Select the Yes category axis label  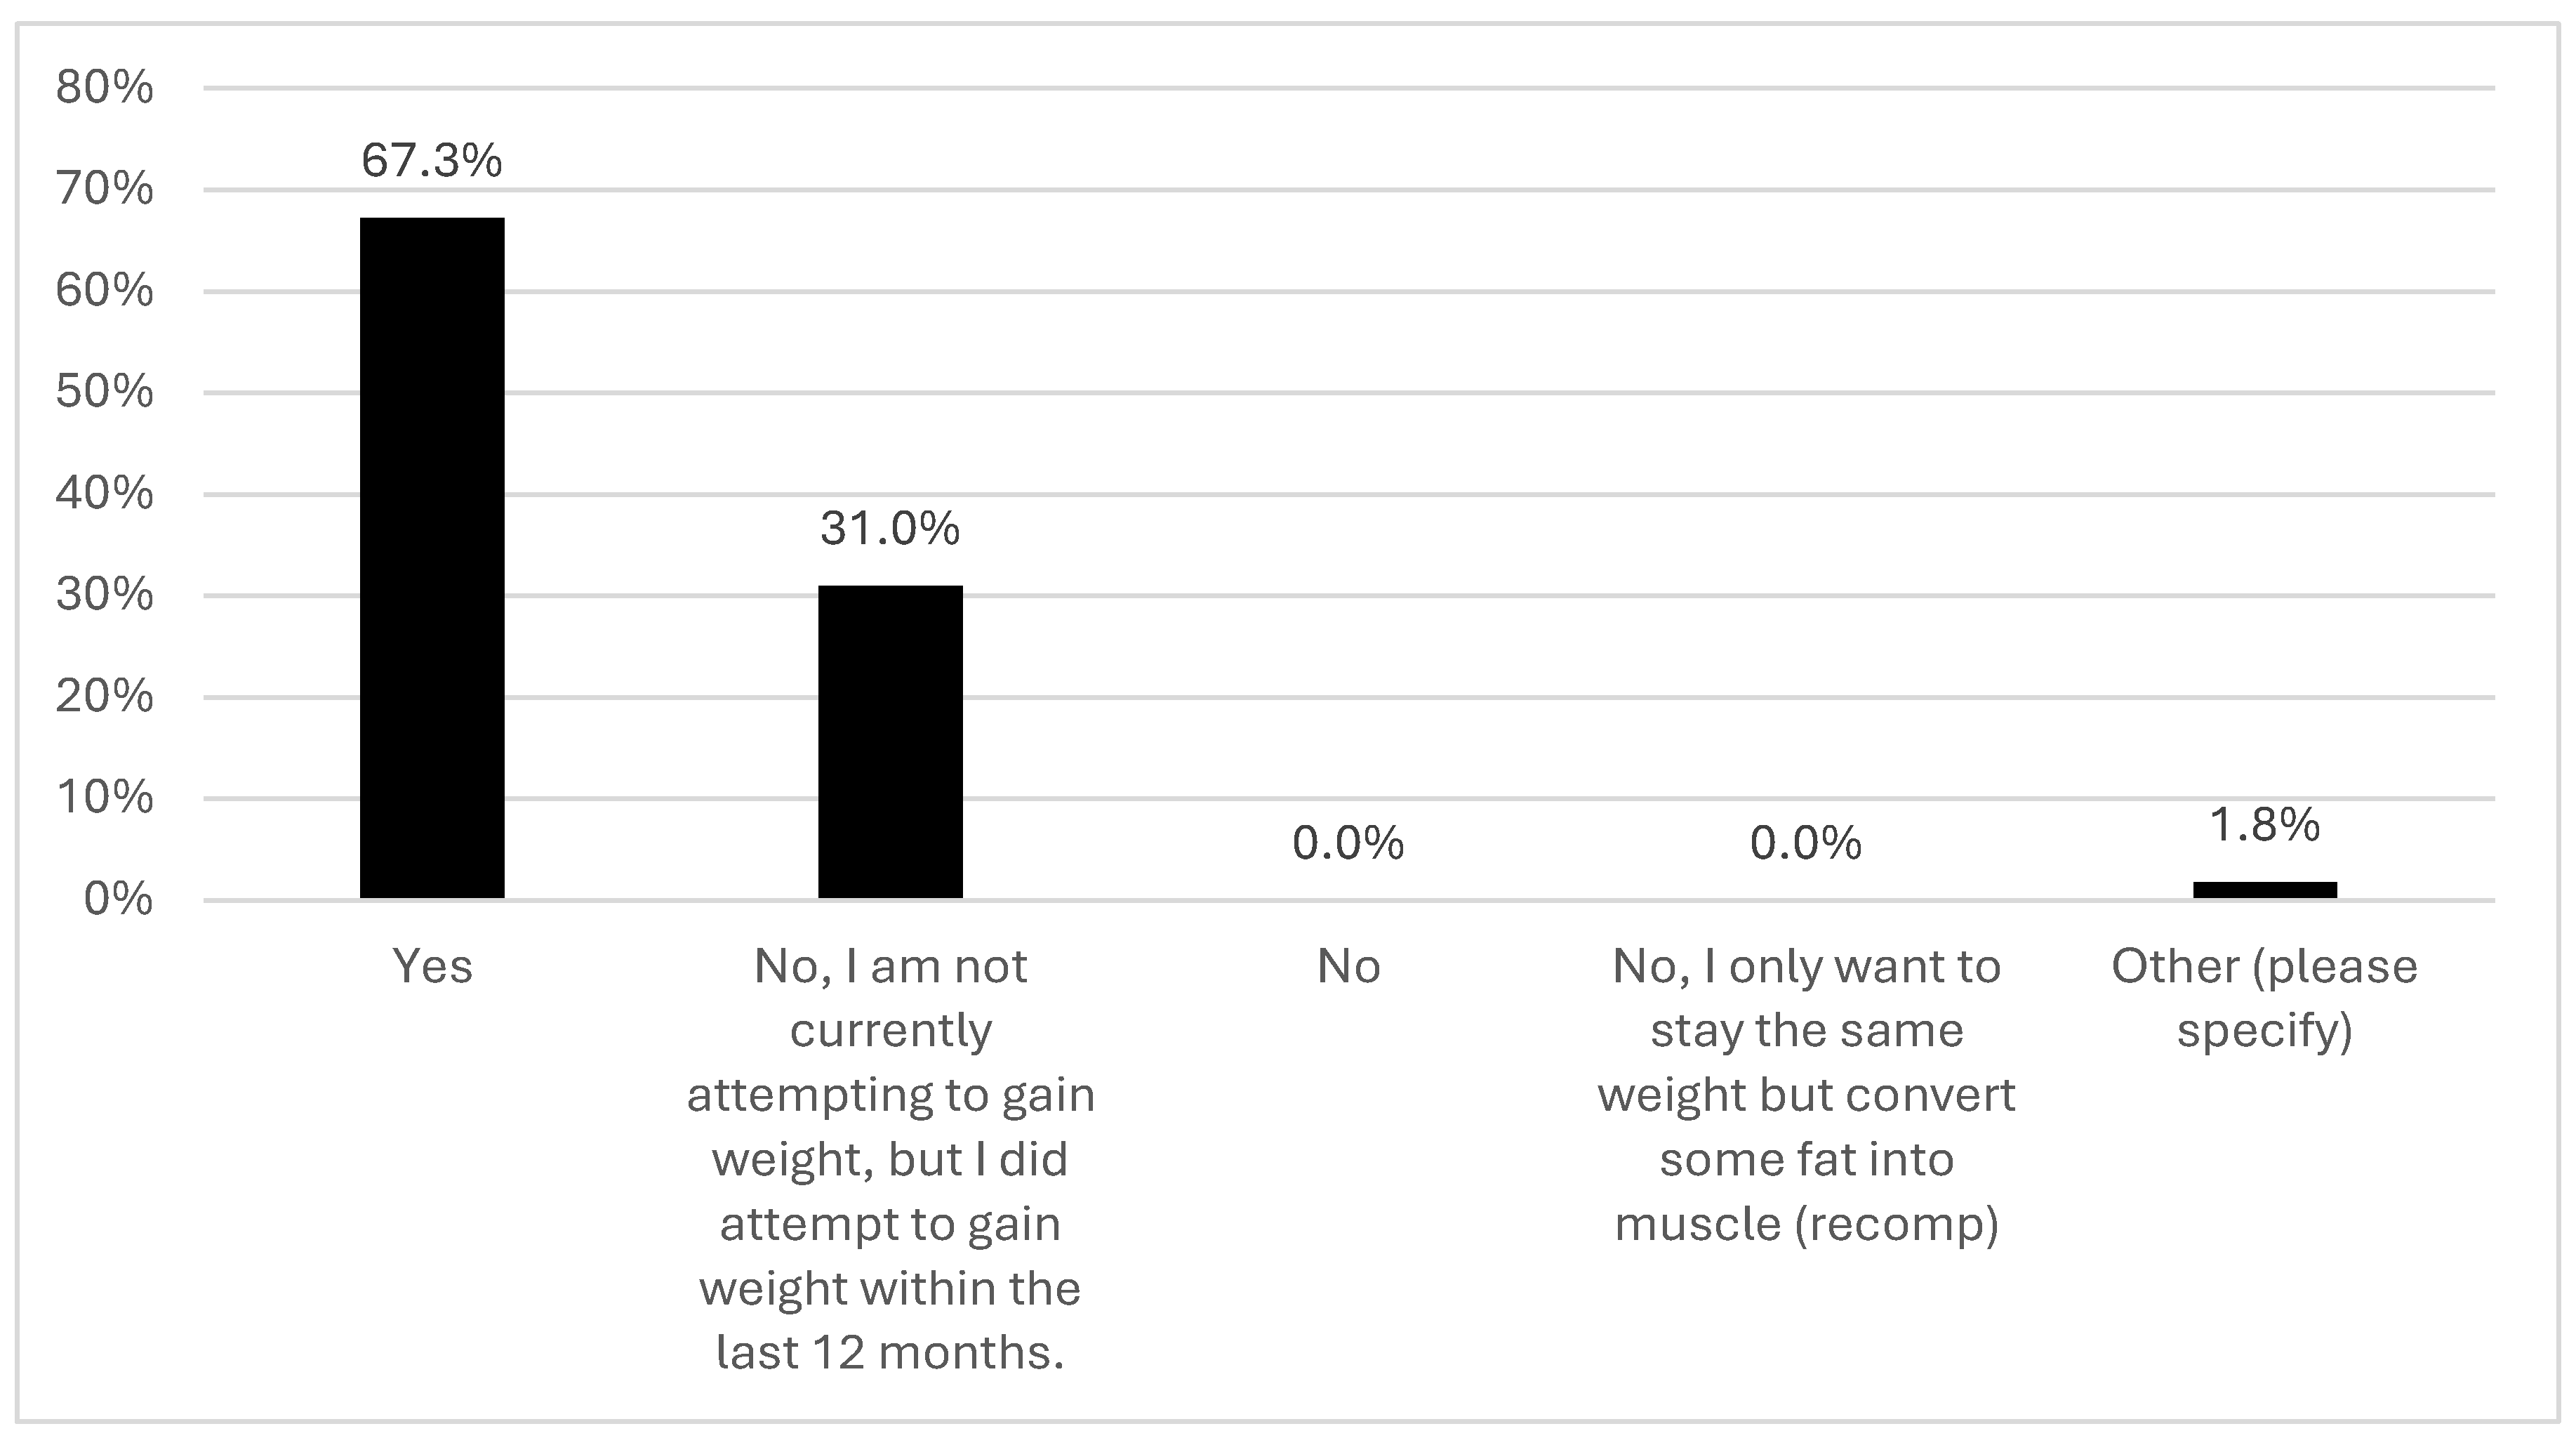(432, 967)
